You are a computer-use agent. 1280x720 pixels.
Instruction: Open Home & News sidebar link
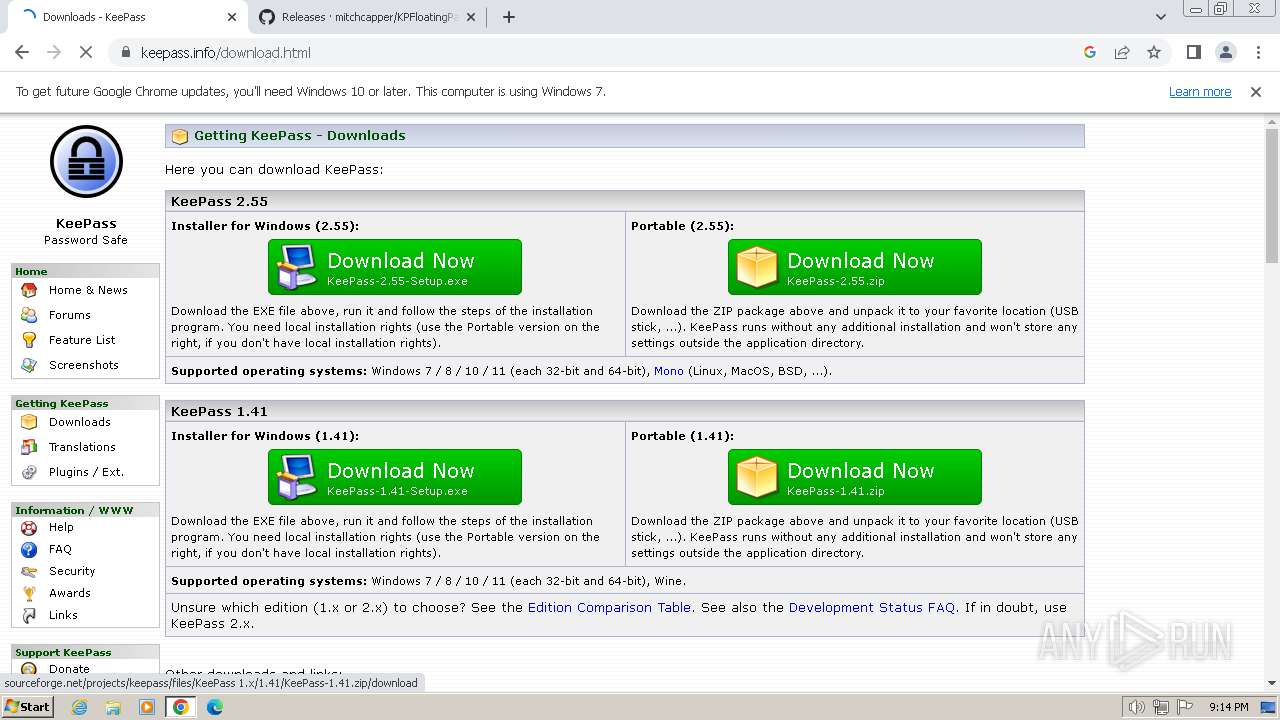click(x=88, y=290)
